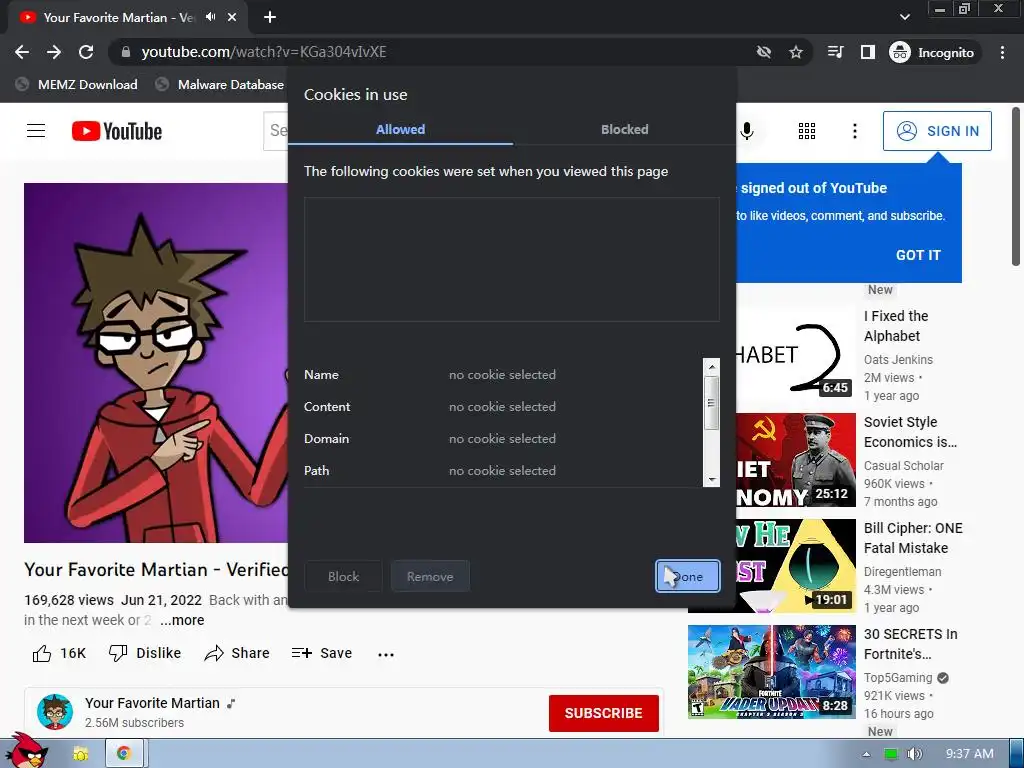Image resolution: width=1024 pixels, height=768 pixels.
Task: Share the video
Action: [x=236, y=653]
